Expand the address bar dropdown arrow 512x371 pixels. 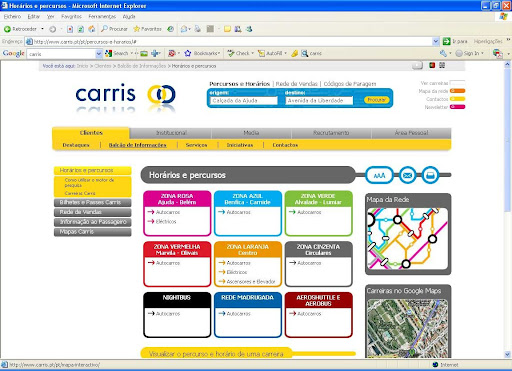coord(435,42)
